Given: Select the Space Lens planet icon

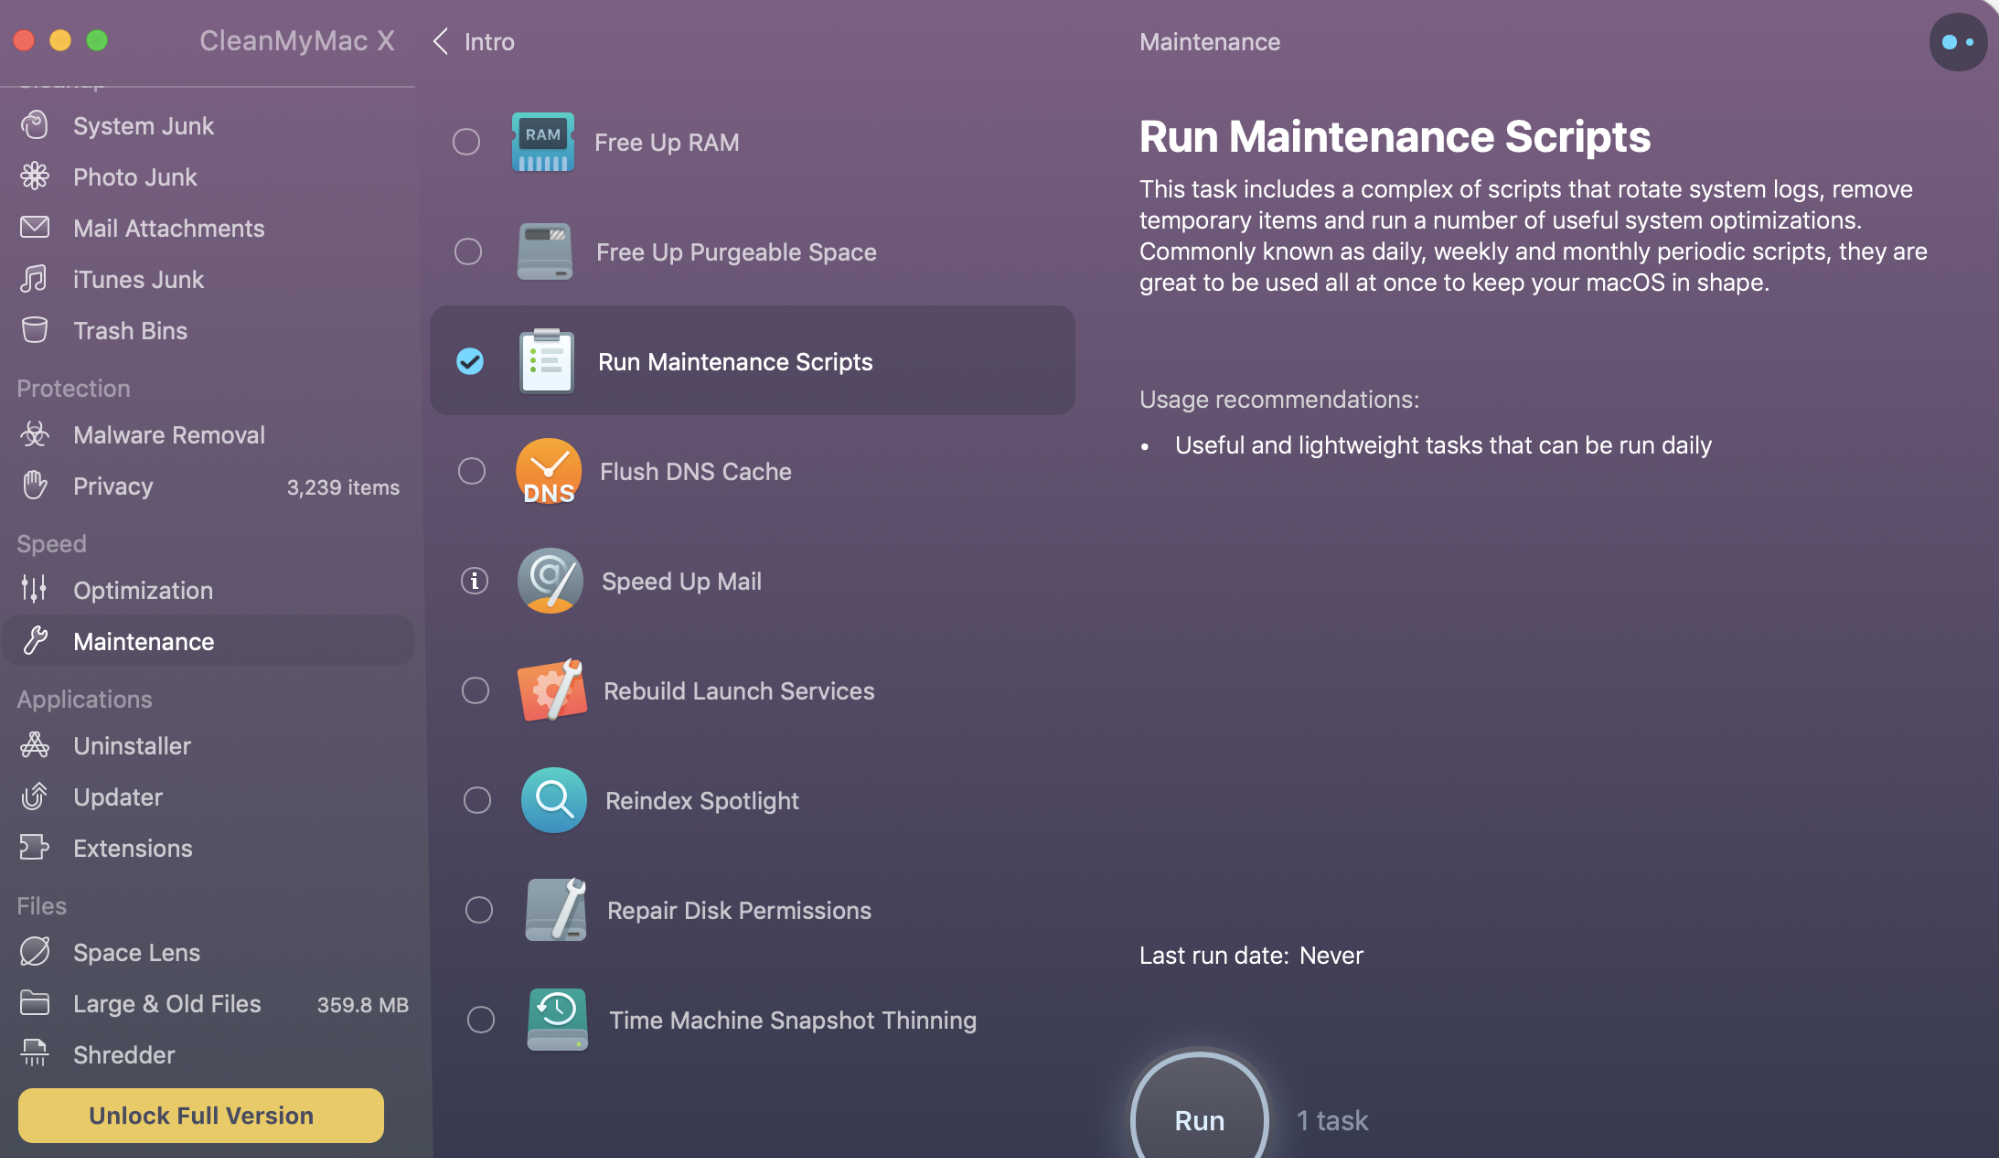Looking at the screenshot, I should pos(35,952).
